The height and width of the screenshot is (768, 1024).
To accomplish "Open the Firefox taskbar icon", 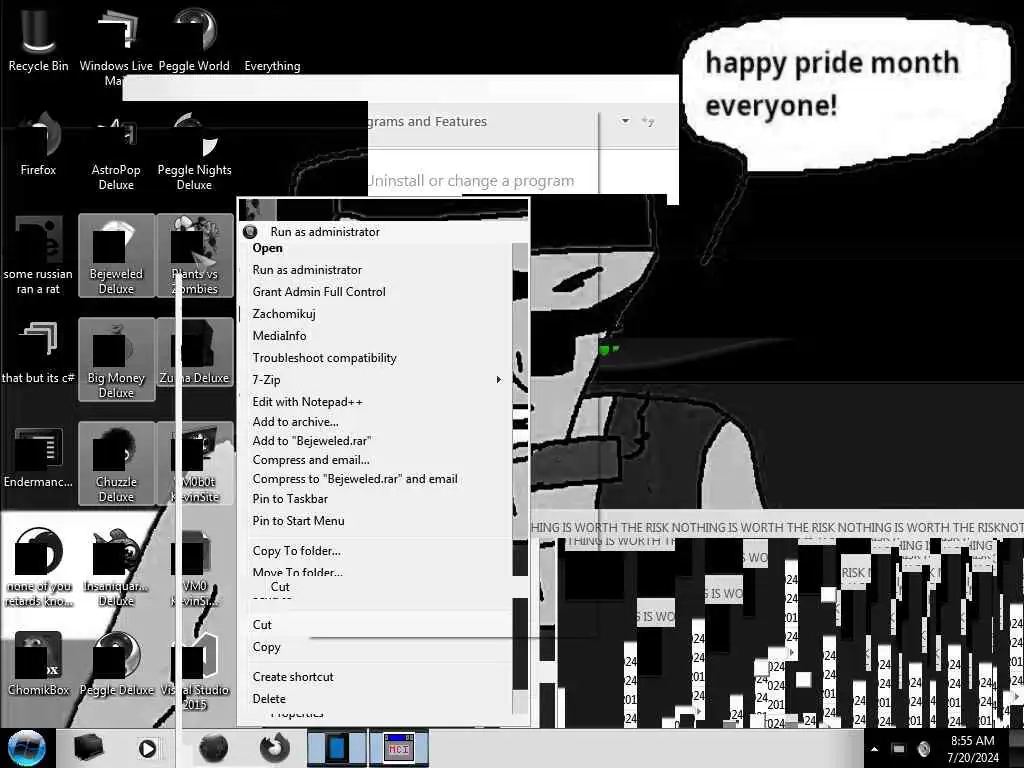I will (274, 748).
